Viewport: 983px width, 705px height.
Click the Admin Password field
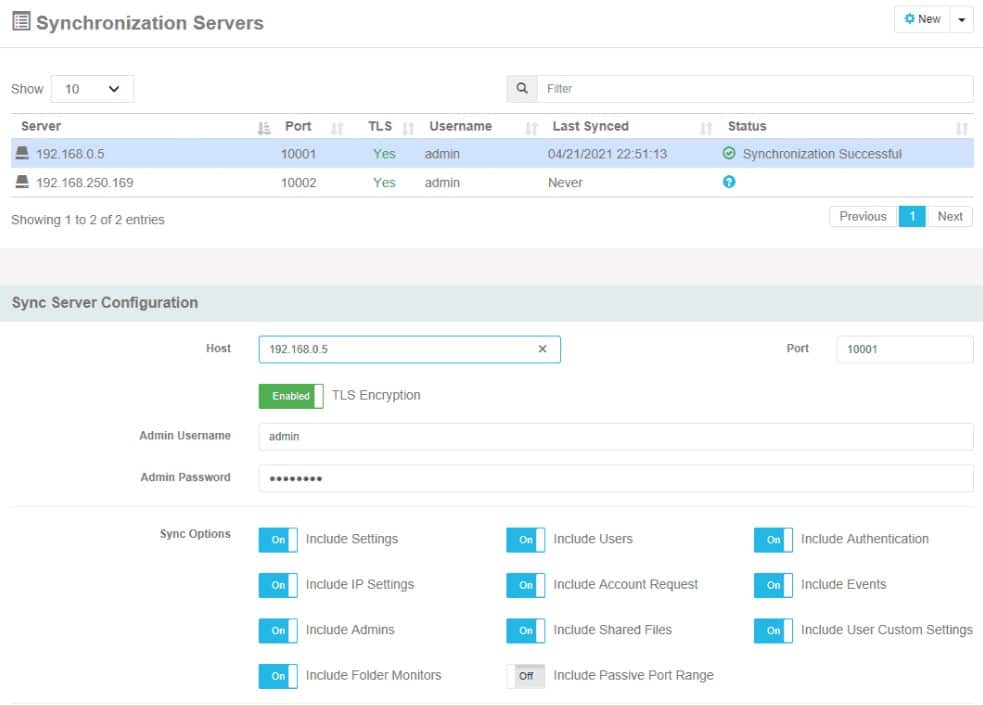pos(616,478)
